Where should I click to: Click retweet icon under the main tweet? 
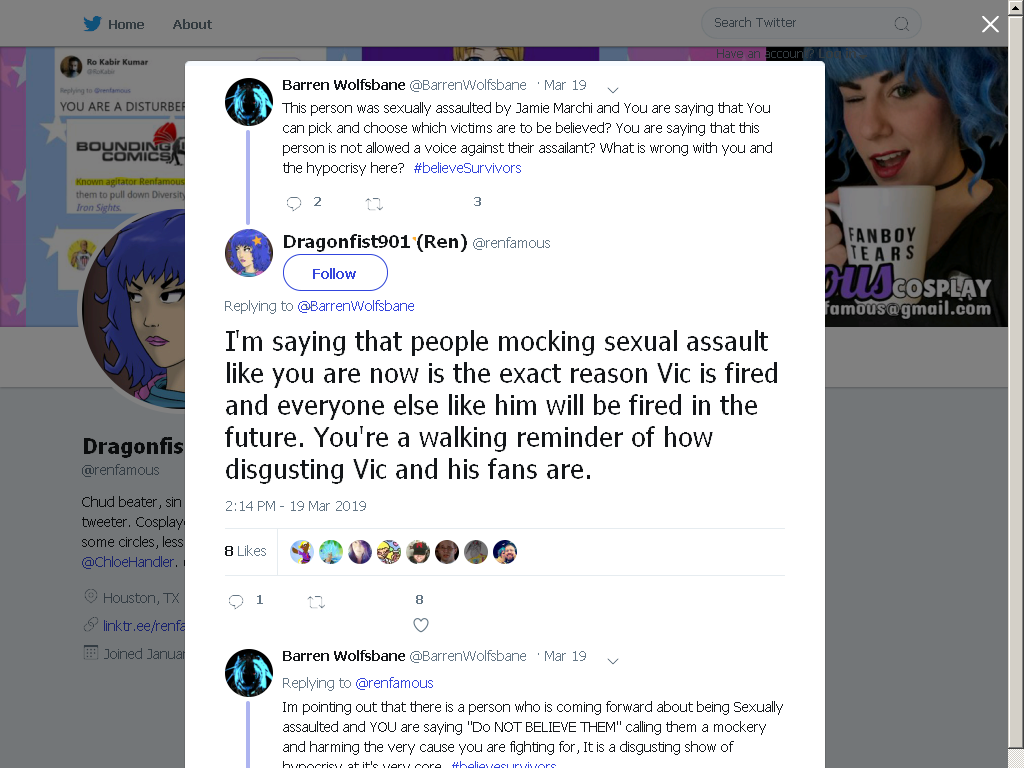[316, 602]
